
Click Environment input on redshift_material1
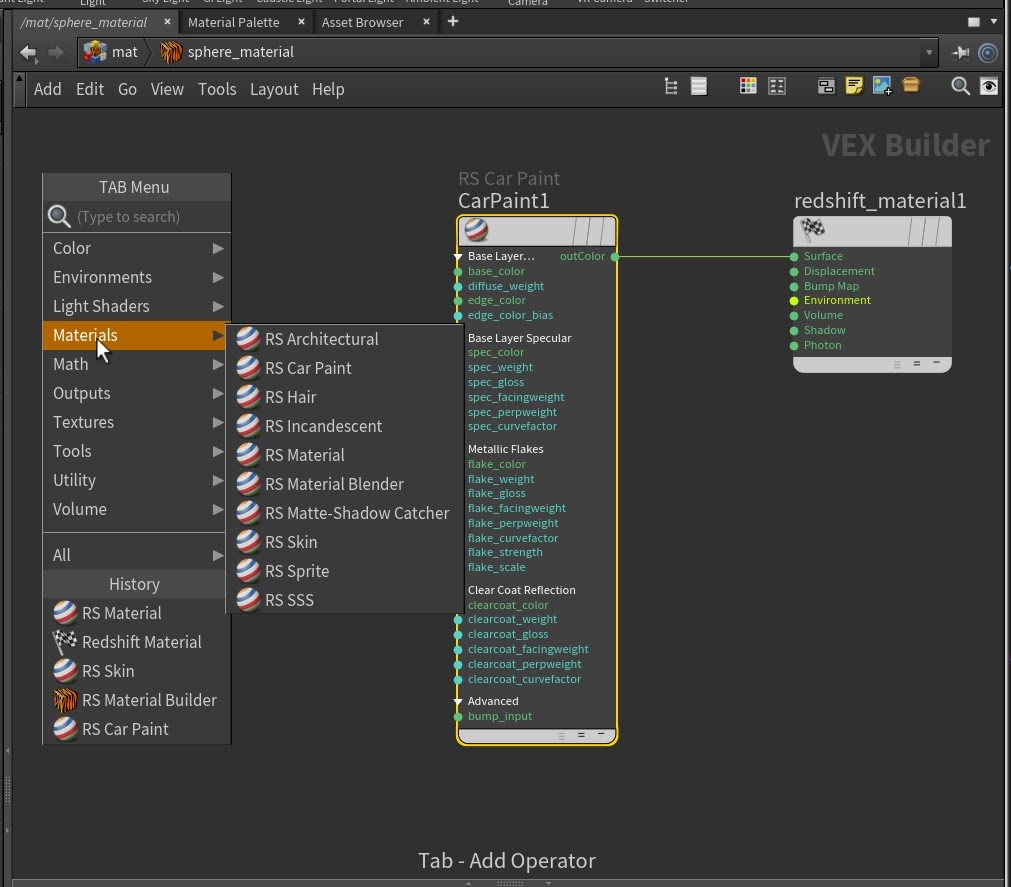pos(794,300)
